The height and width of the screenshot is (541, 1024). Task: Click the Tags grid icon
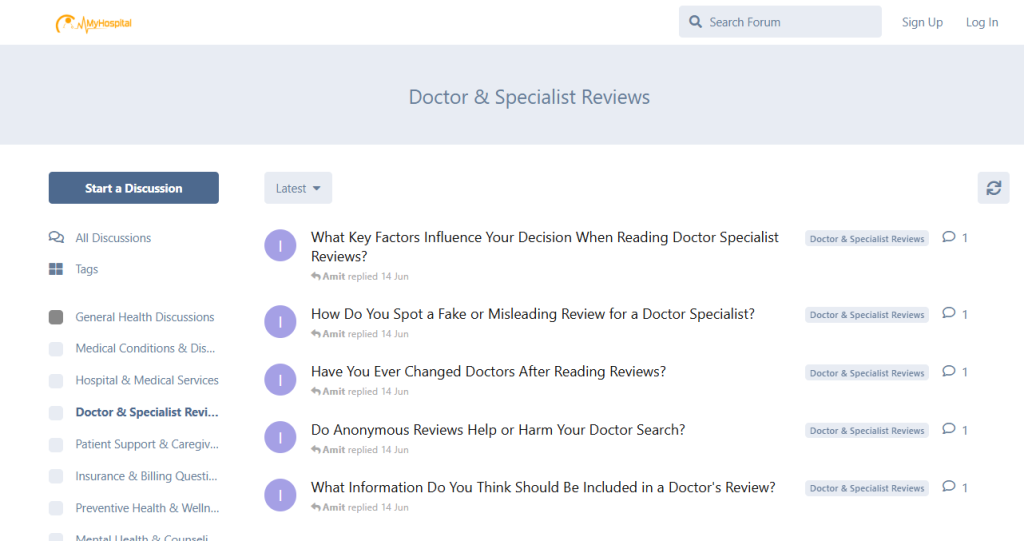click(56, 269)
